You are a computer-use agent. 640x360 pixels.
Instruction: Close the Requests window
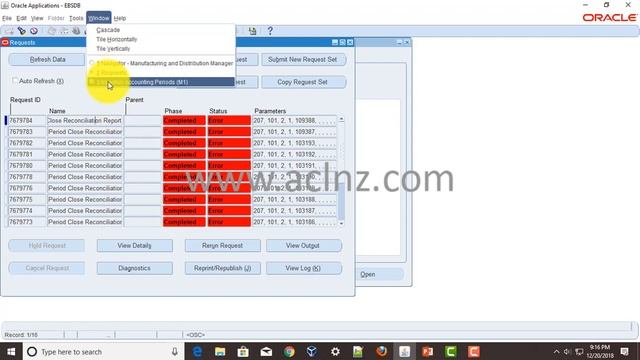click(350, 42)
